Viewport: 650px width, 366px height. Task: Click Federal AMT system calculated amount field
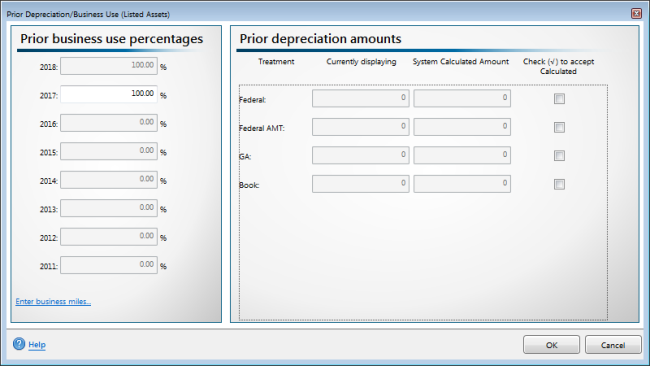point(462,127)
